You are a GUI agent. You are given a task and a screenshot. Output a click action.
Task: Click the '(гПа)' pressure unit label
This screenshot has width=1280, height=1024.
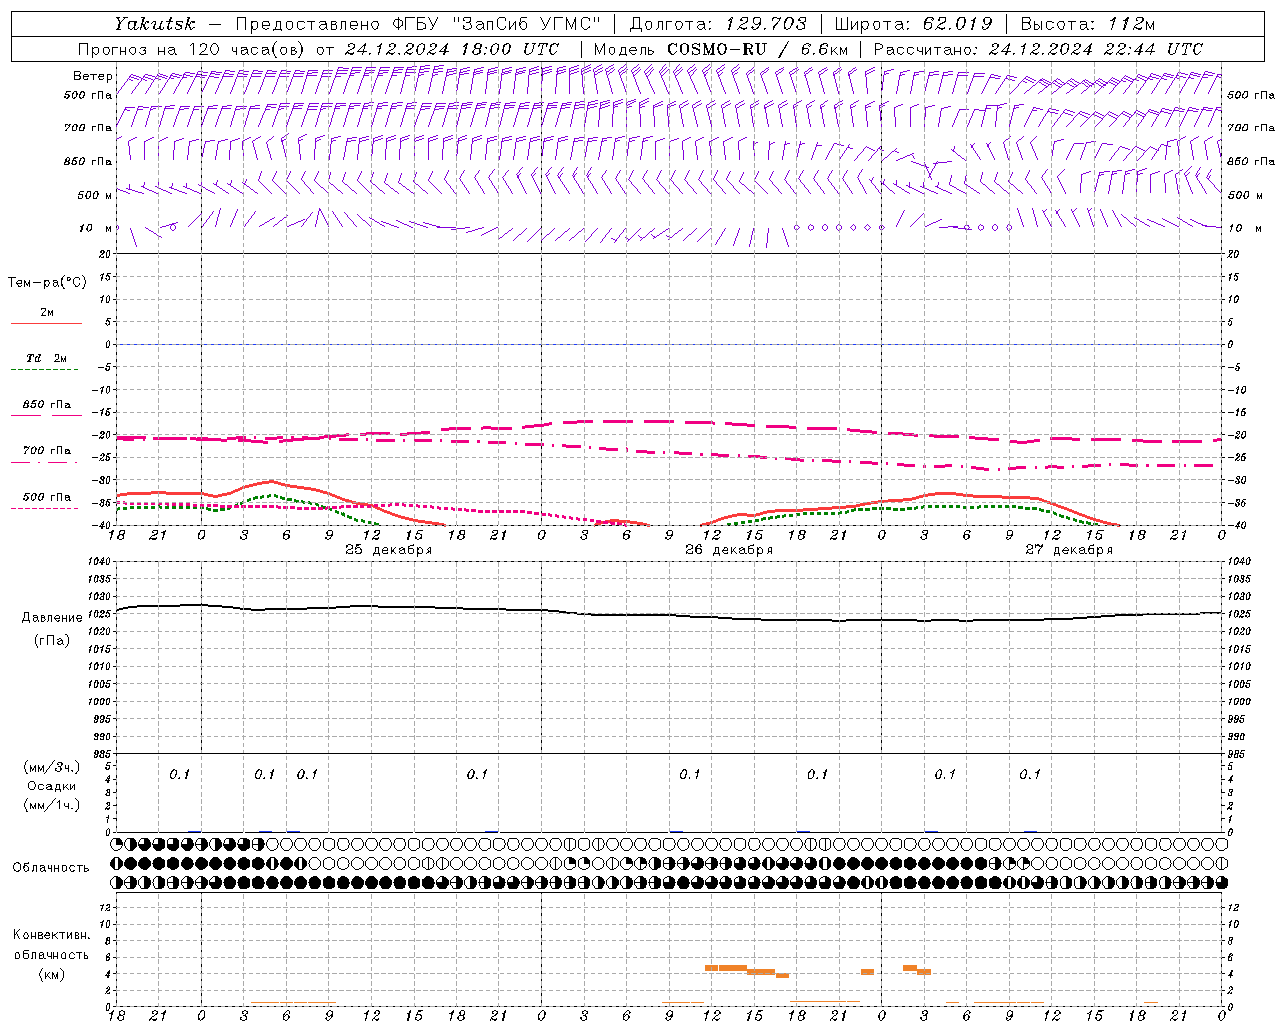(52, 641)
